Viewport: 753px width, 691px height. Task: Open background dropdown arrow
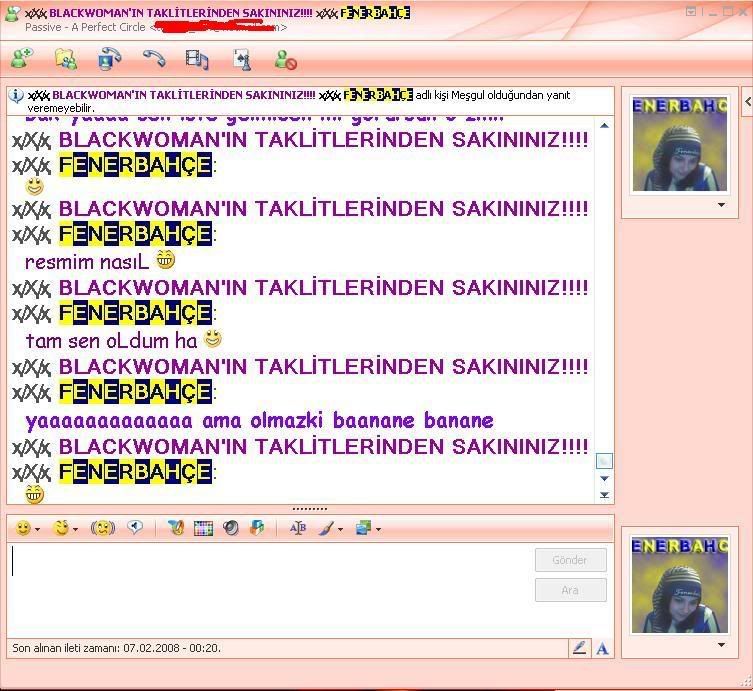click(378, 530)
